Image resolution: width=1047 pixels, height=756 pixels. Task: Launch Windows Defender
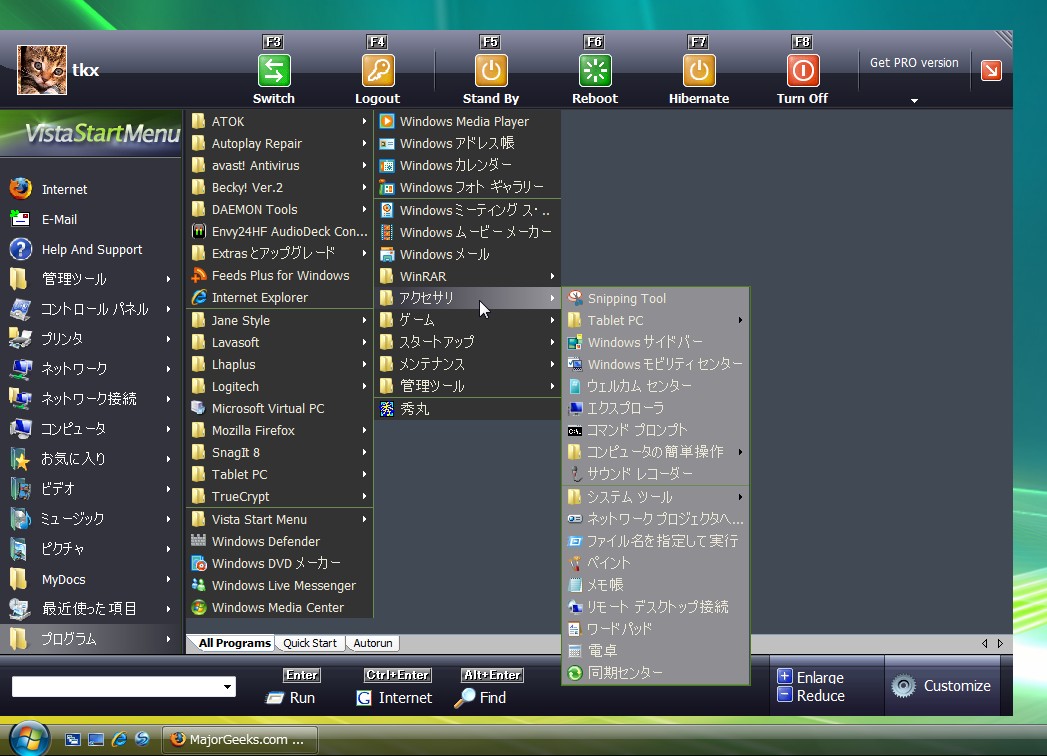point(279,541)
